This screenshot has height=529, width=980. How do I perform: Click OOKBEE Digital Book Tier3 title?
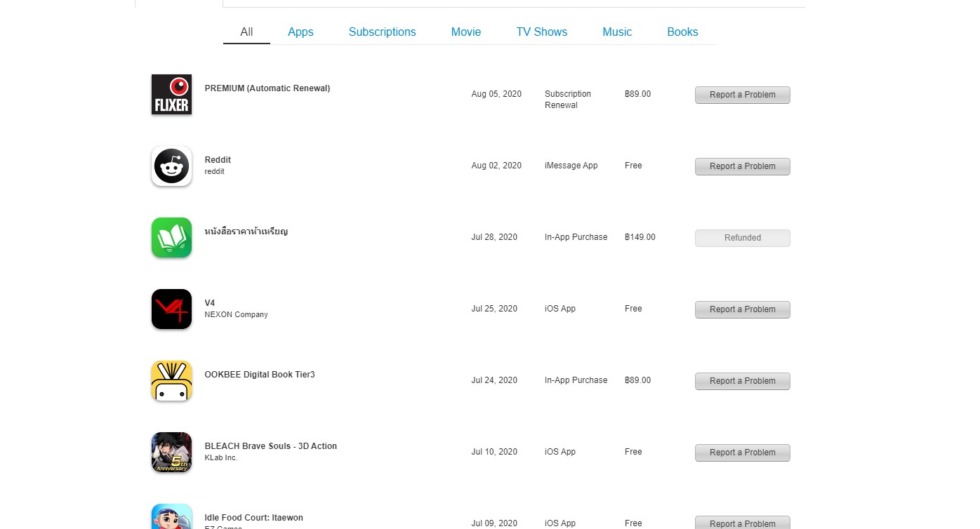(259, 375)
